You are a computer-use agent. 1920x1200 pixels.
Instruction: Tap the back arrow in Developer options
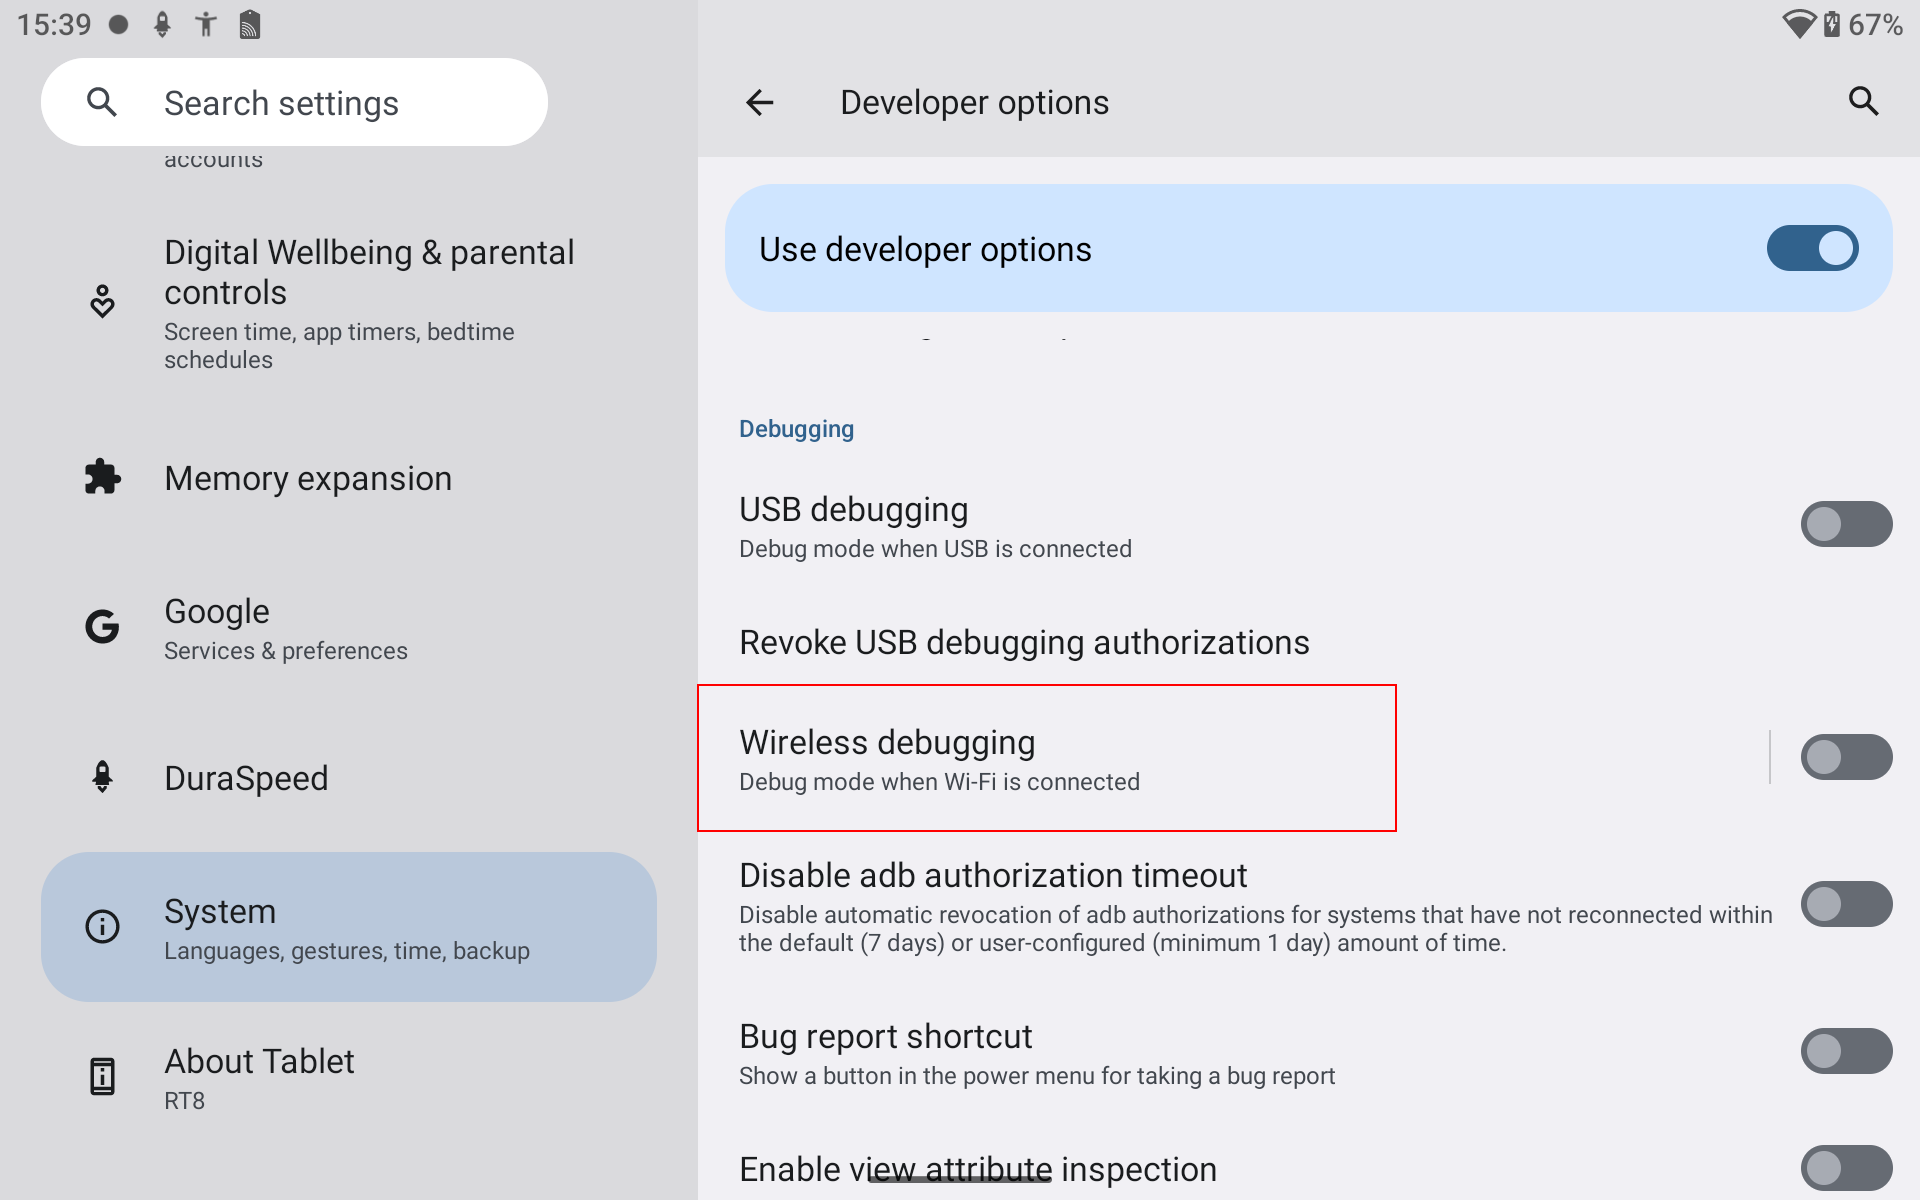760,102
